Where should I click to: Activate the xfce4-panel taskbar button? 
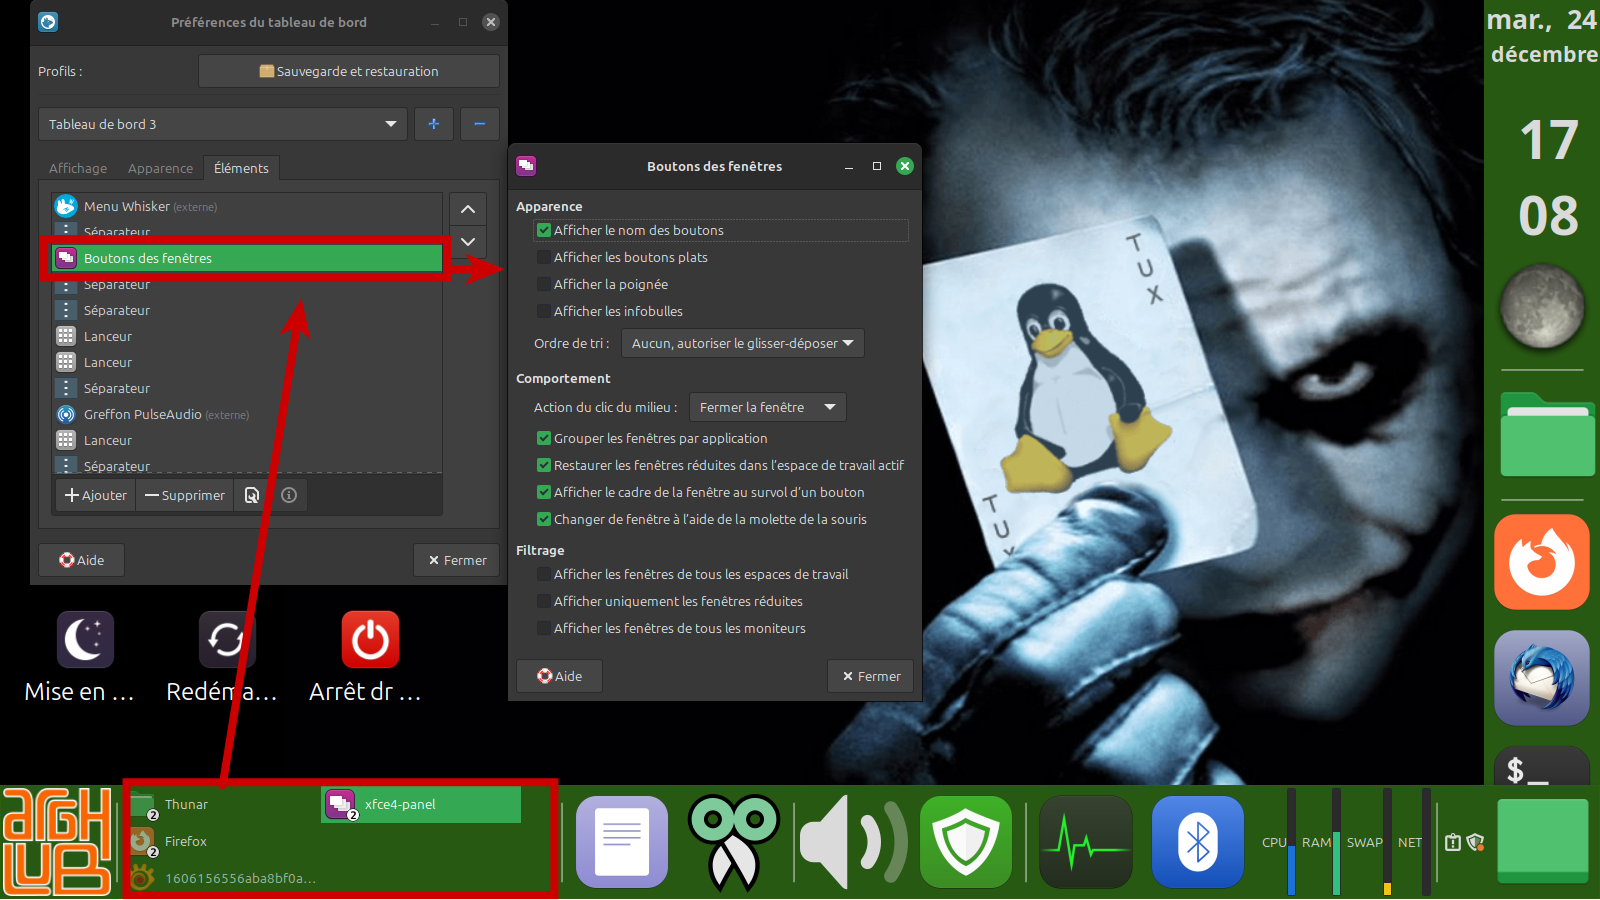click(x=421, y=805)
